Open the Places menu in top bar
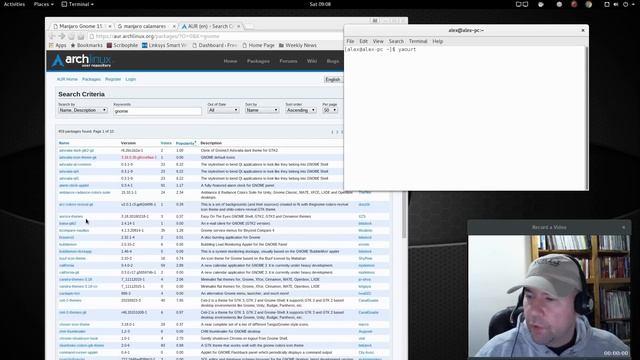This screenshot has height=360, width=640. tap(43, 4)
